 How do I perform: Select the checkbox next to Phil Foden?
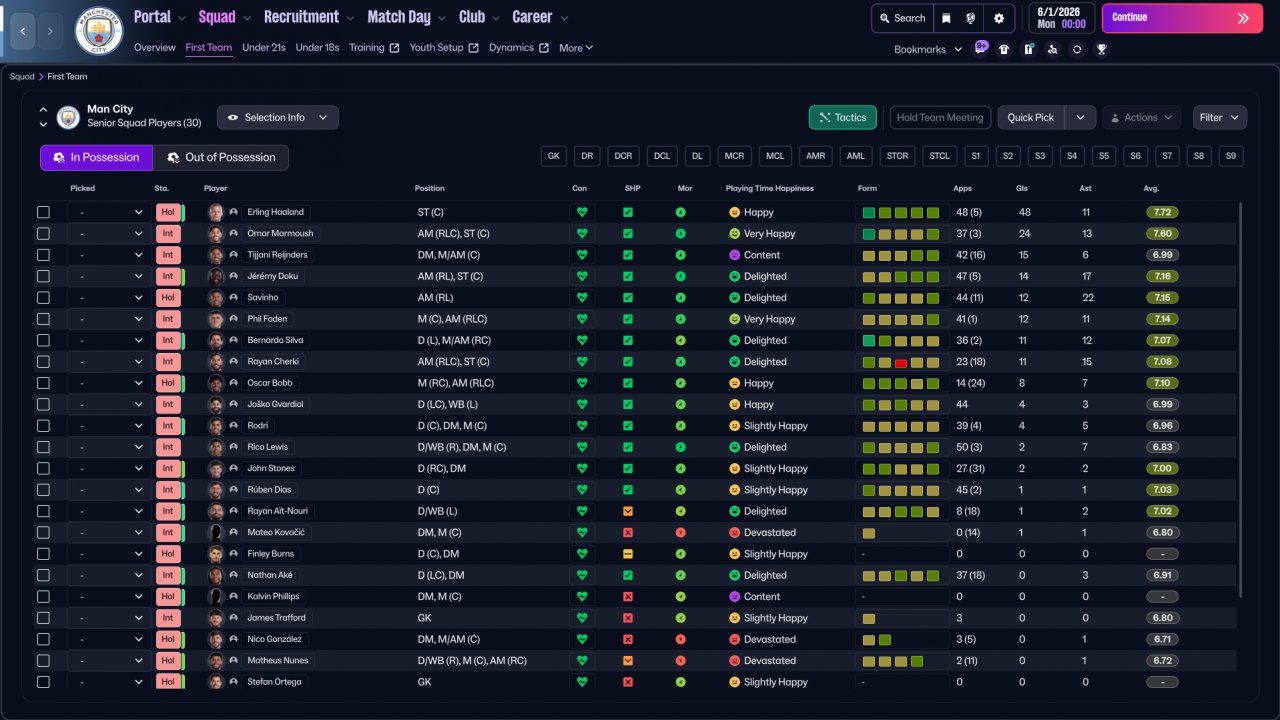pyautogui.click(x=43, y=319)
